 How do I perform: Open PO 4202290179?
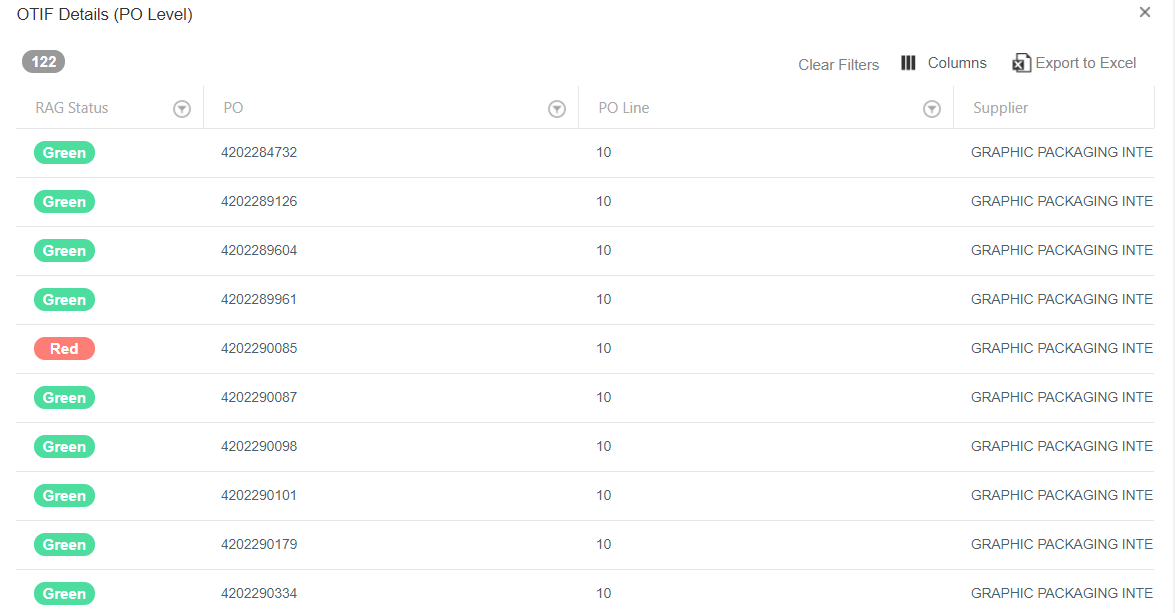(259, 544)
